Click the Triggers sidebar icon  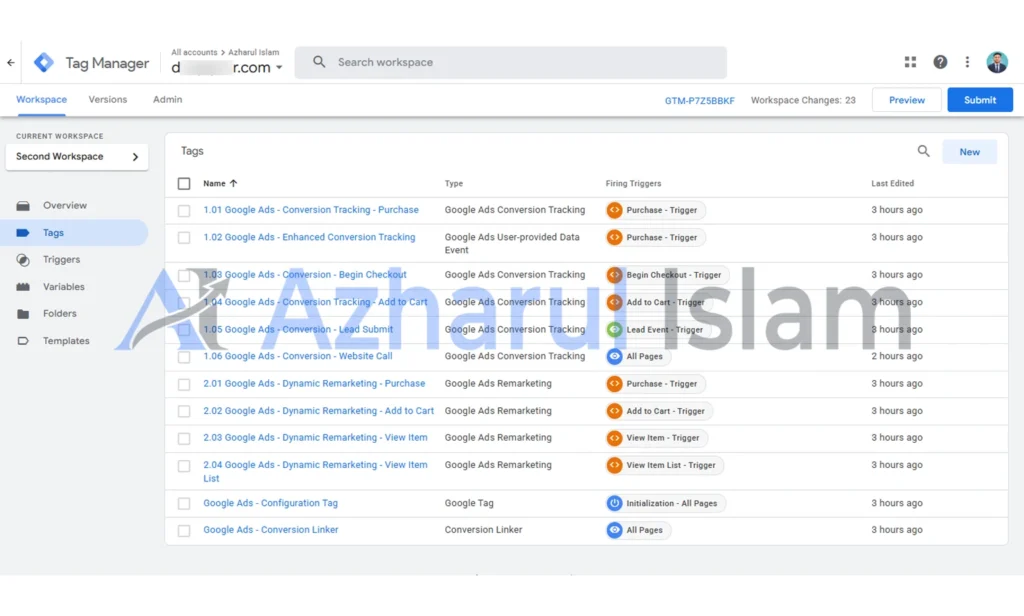pyautogui.click(x=23, y=260)
